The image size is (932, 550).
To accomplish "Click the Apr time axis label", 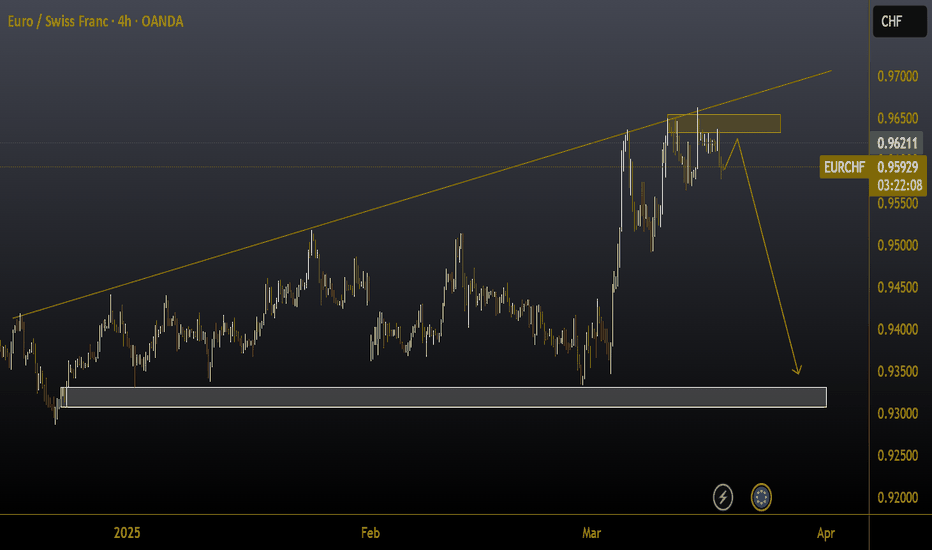I will 826,533.
